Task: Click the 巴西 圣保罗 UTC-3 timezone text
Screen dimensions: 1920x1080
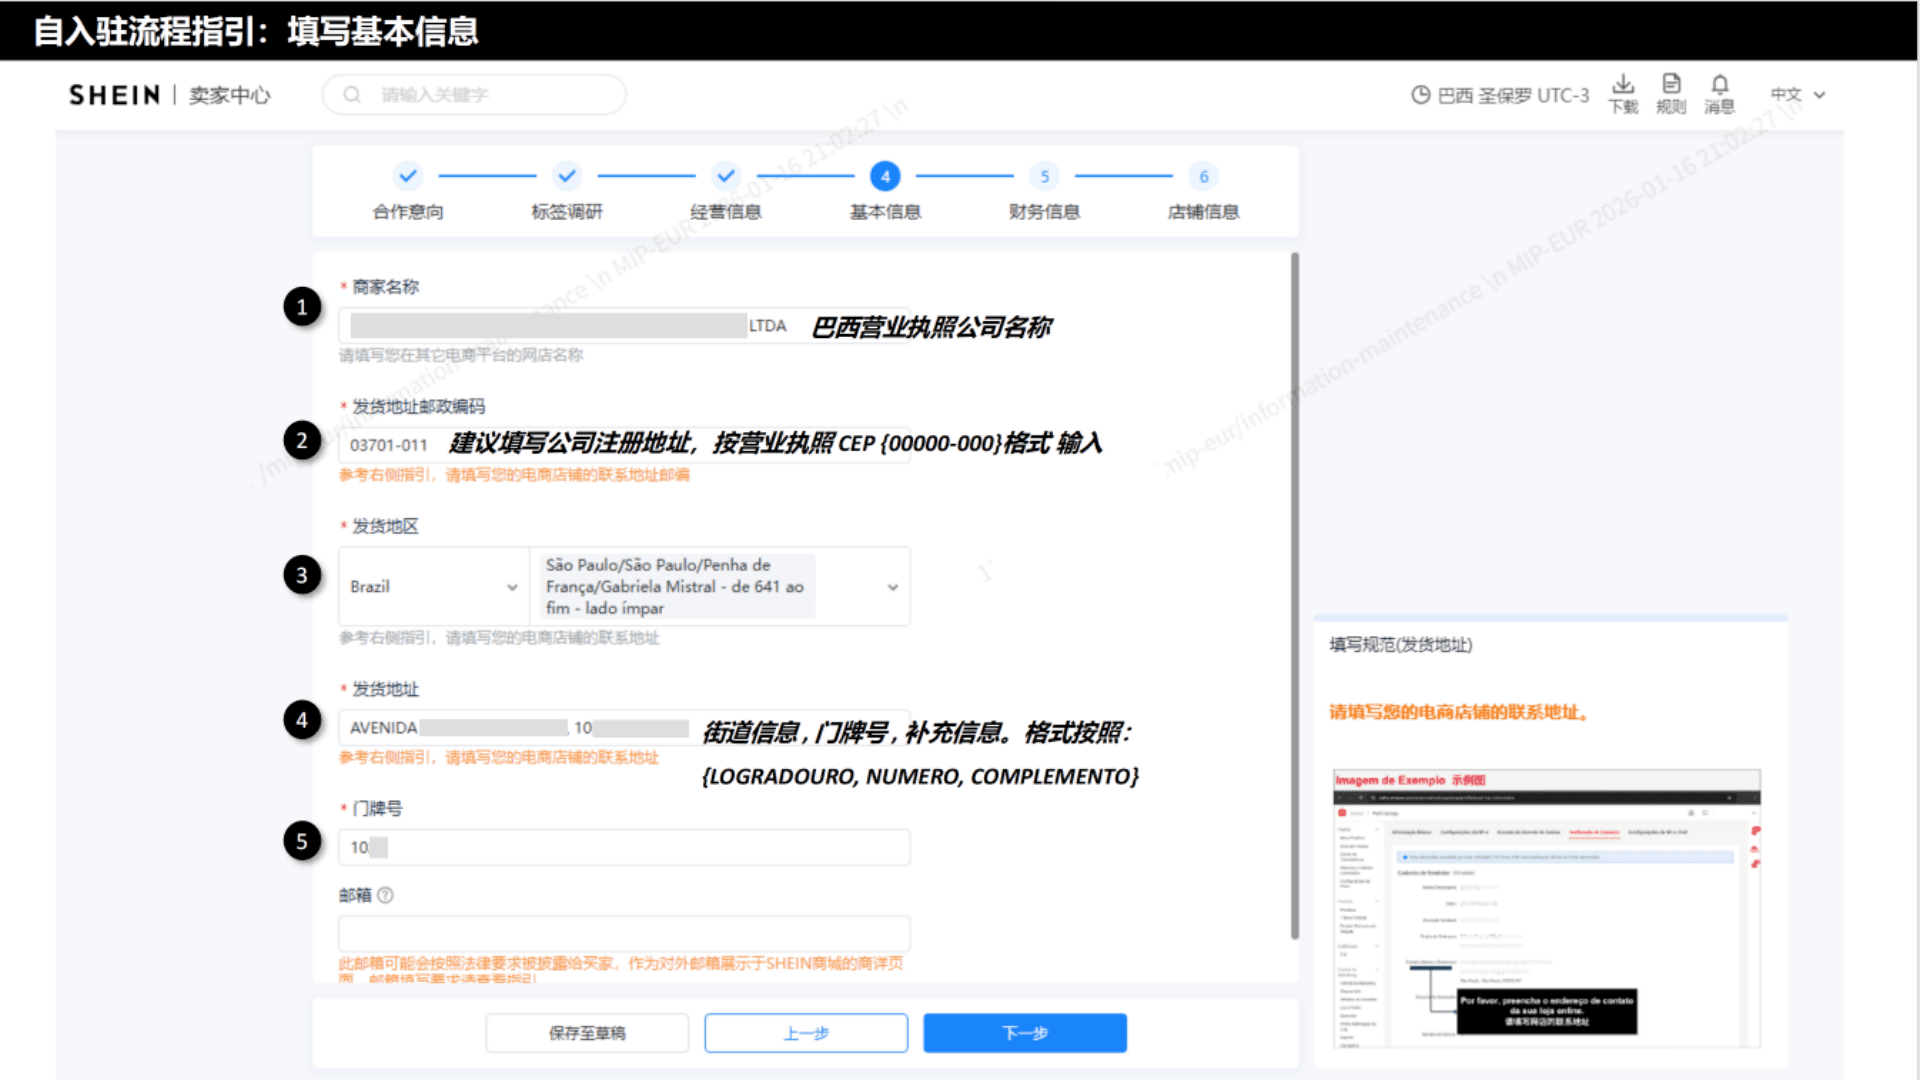Action: pos(1513,95)
